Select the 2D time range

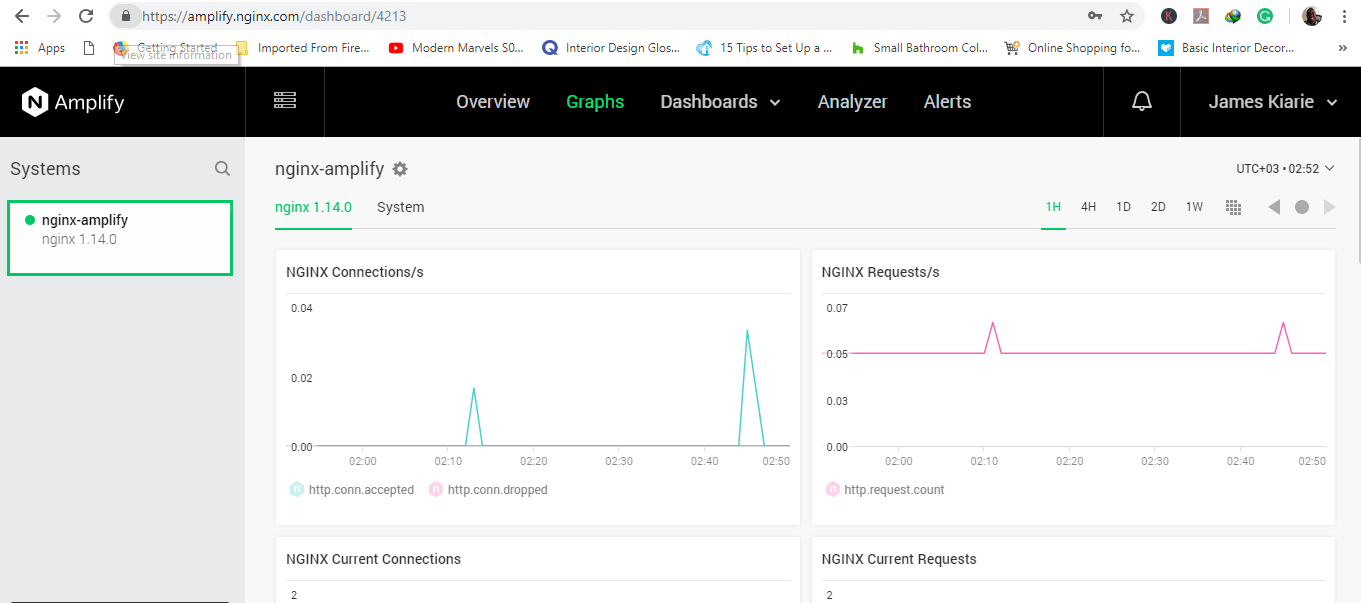tap(1158, 207)
